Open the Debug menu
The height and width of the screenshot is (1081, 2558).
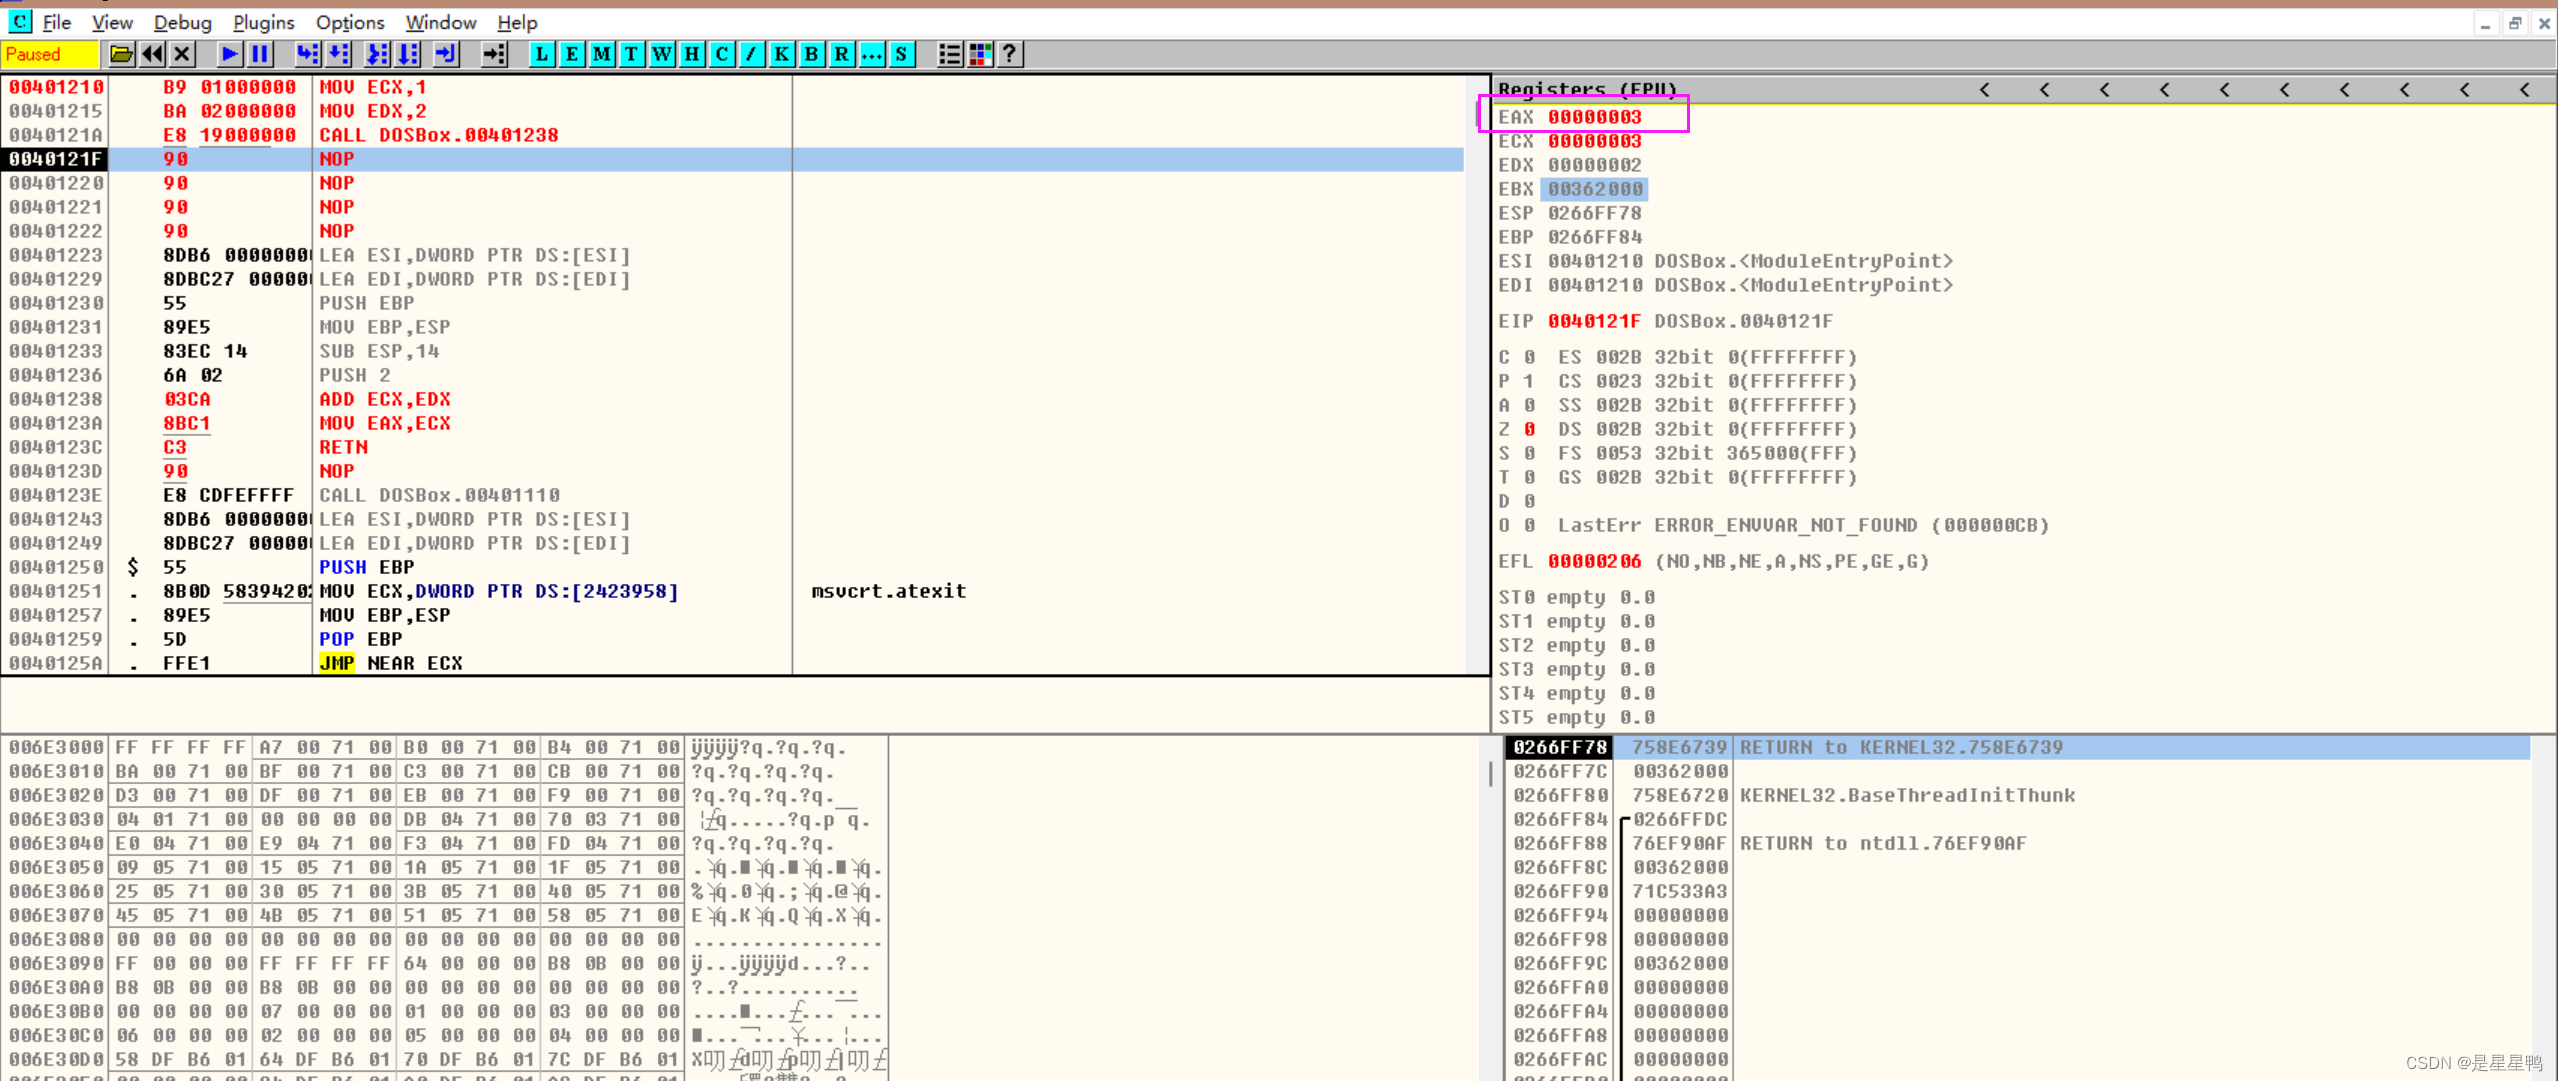click(182, 22)
